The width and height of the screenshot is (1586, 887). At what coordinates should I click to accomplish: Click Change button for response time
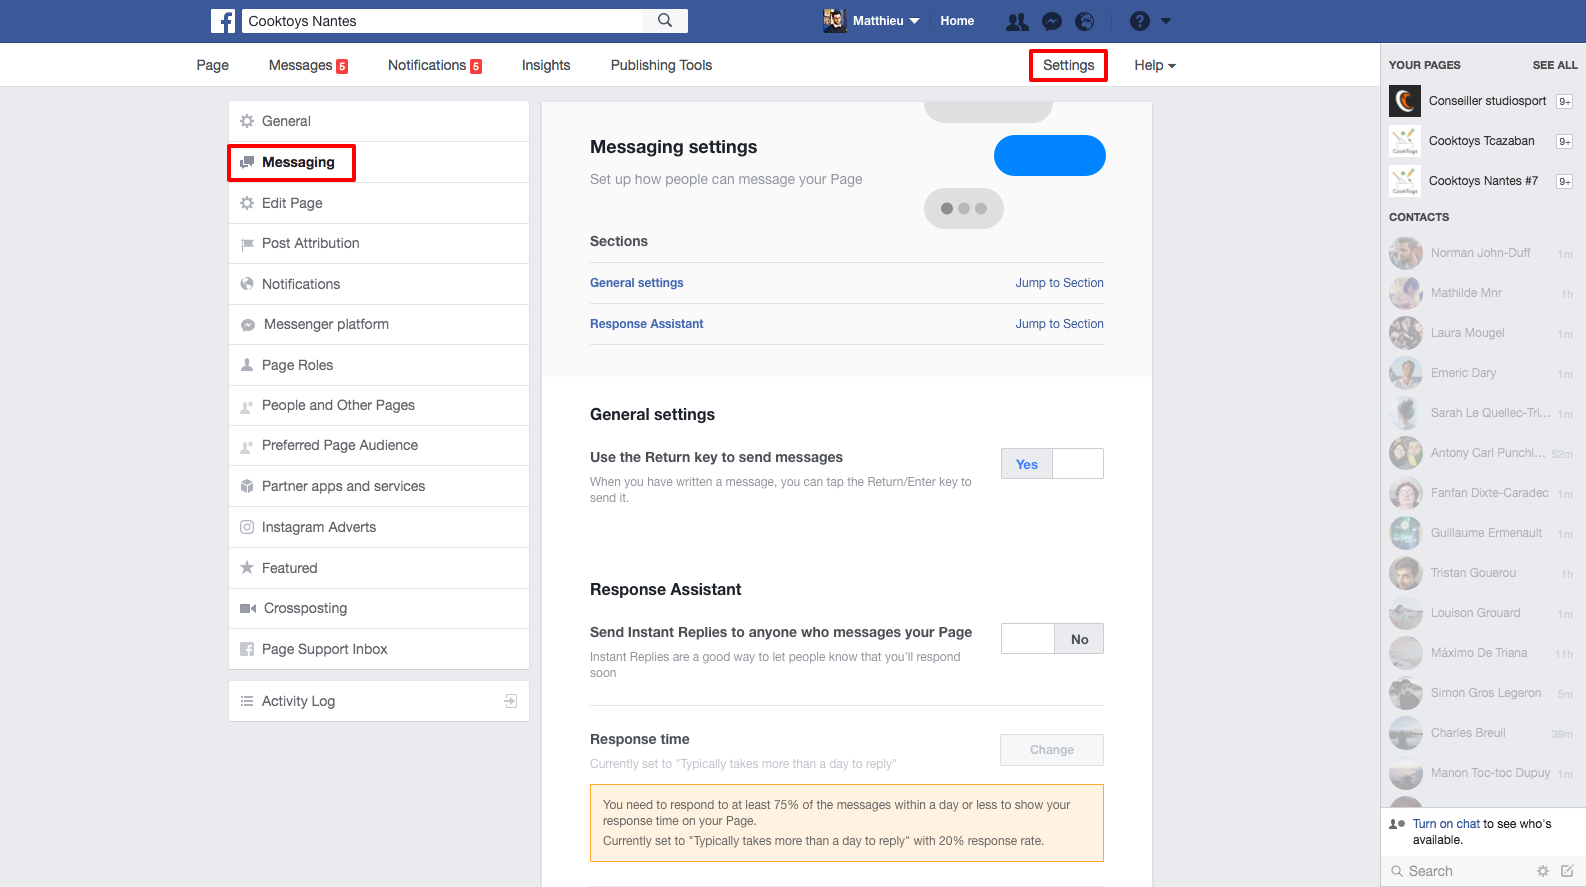[1052, 750]
